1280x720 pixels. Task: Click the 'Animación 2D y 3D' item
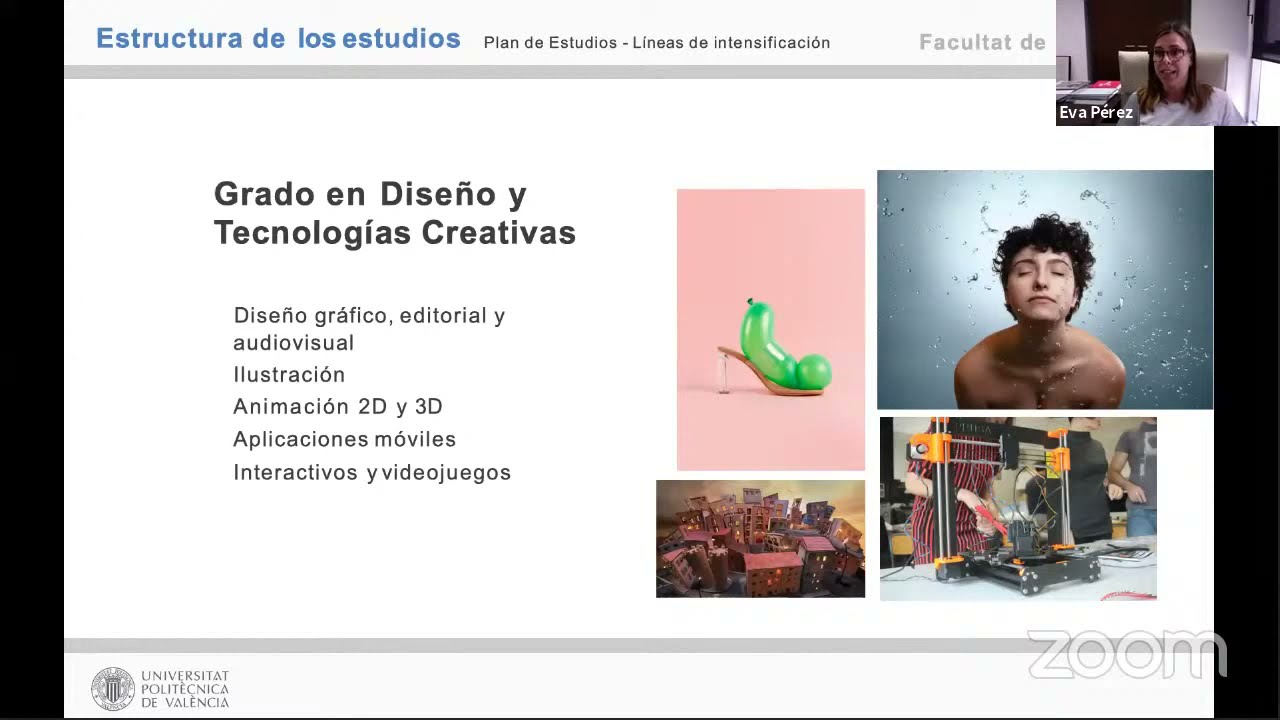point(338,407)
